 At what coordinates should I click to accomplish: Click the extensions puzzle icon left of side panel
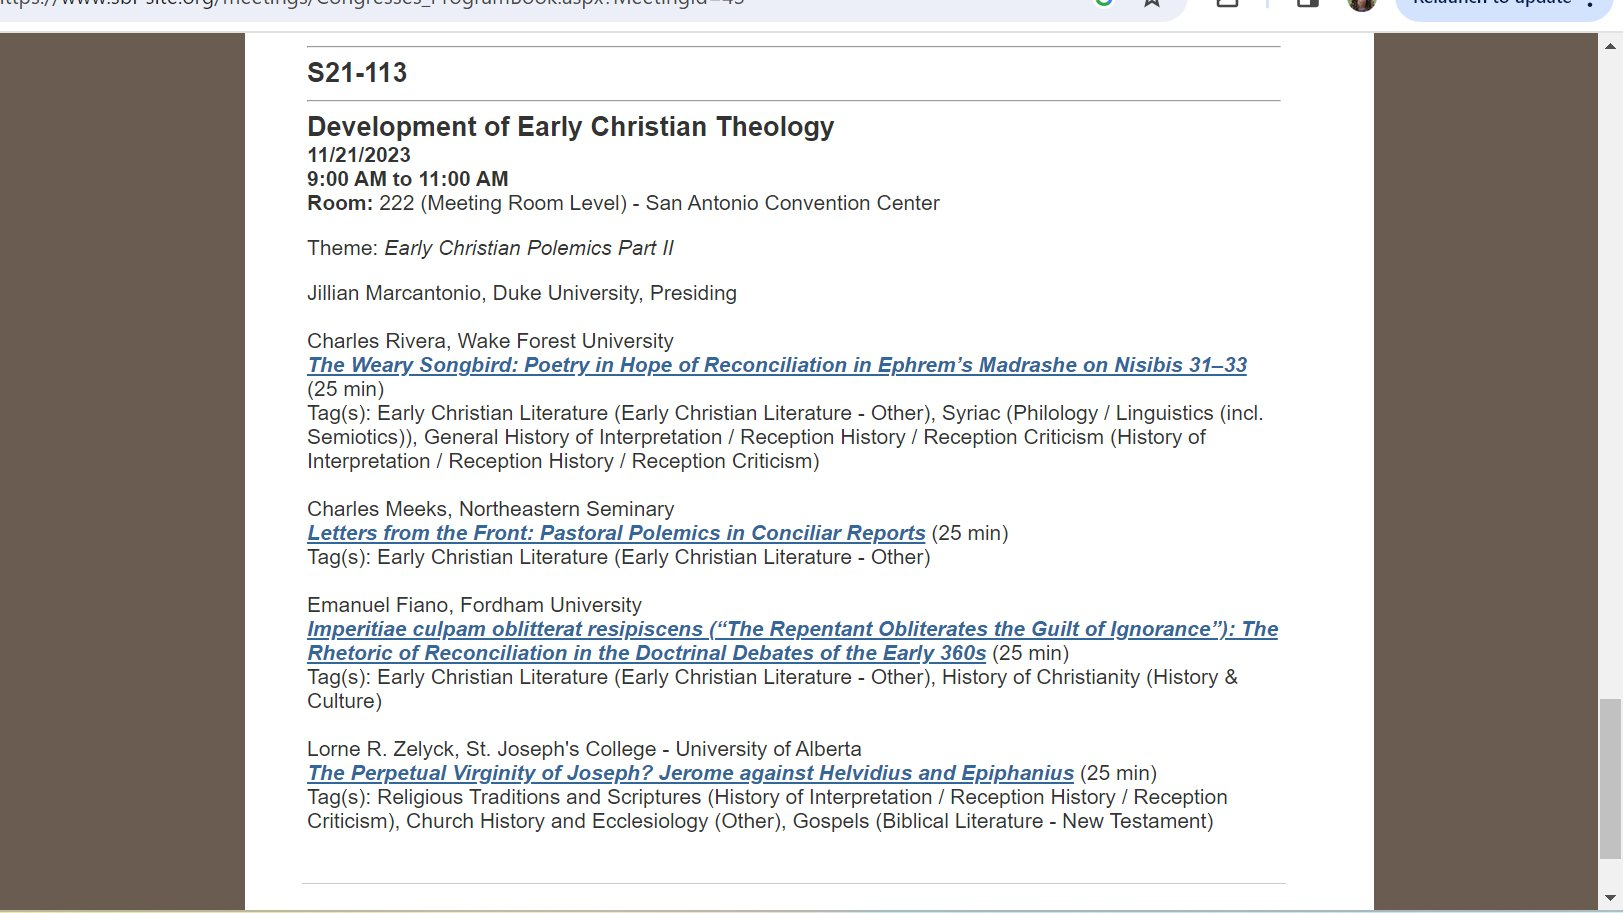[1228, 3]
